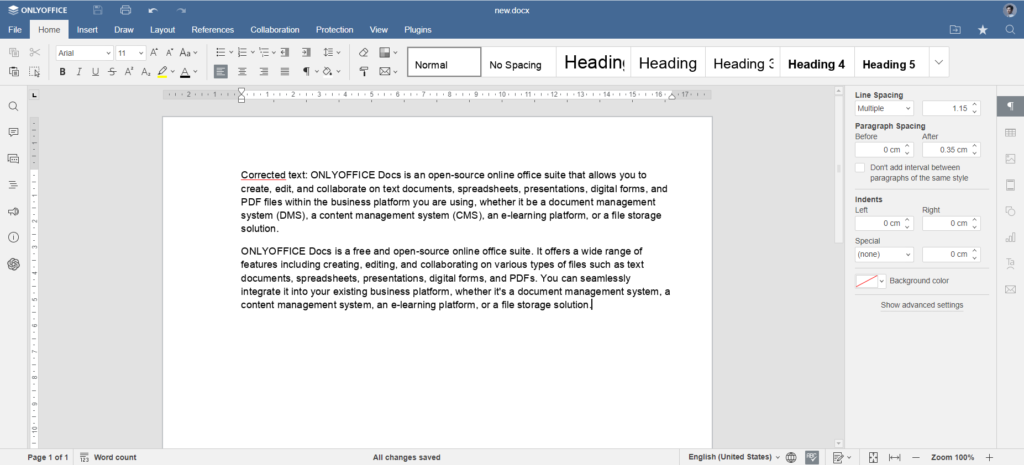
Task: Open the Line Spacing Multiple dropdown
Action: pyautogui.click(x=884, y=108)
